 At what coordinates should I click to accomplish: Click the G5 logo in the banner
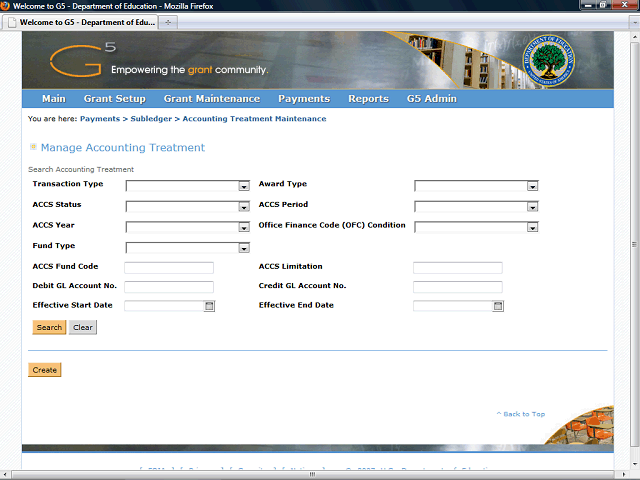coord(83,60)
